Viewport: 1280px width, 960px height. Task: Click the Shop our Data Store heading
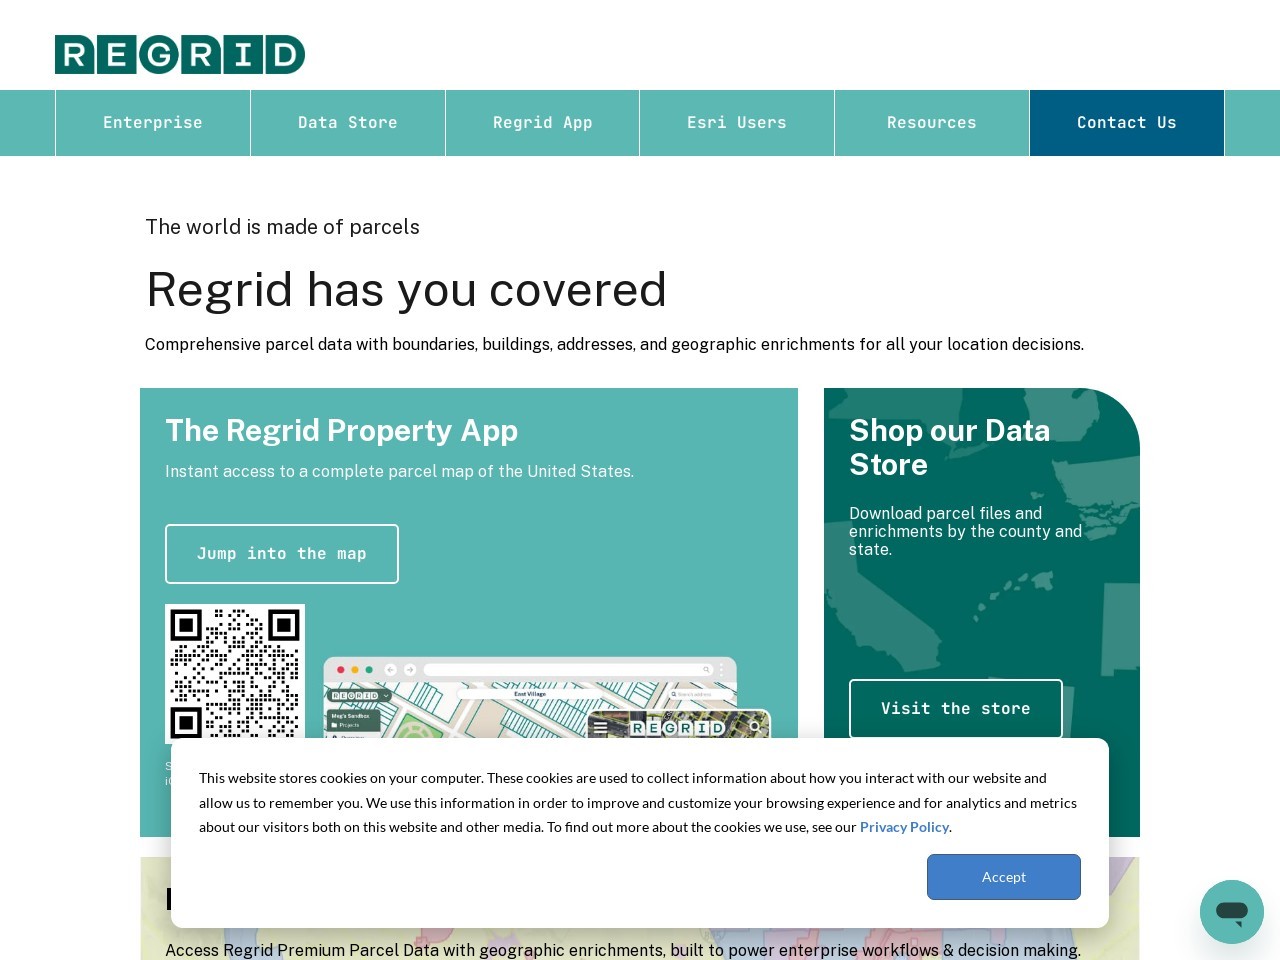pyautogui.click(x=950, y=447)
